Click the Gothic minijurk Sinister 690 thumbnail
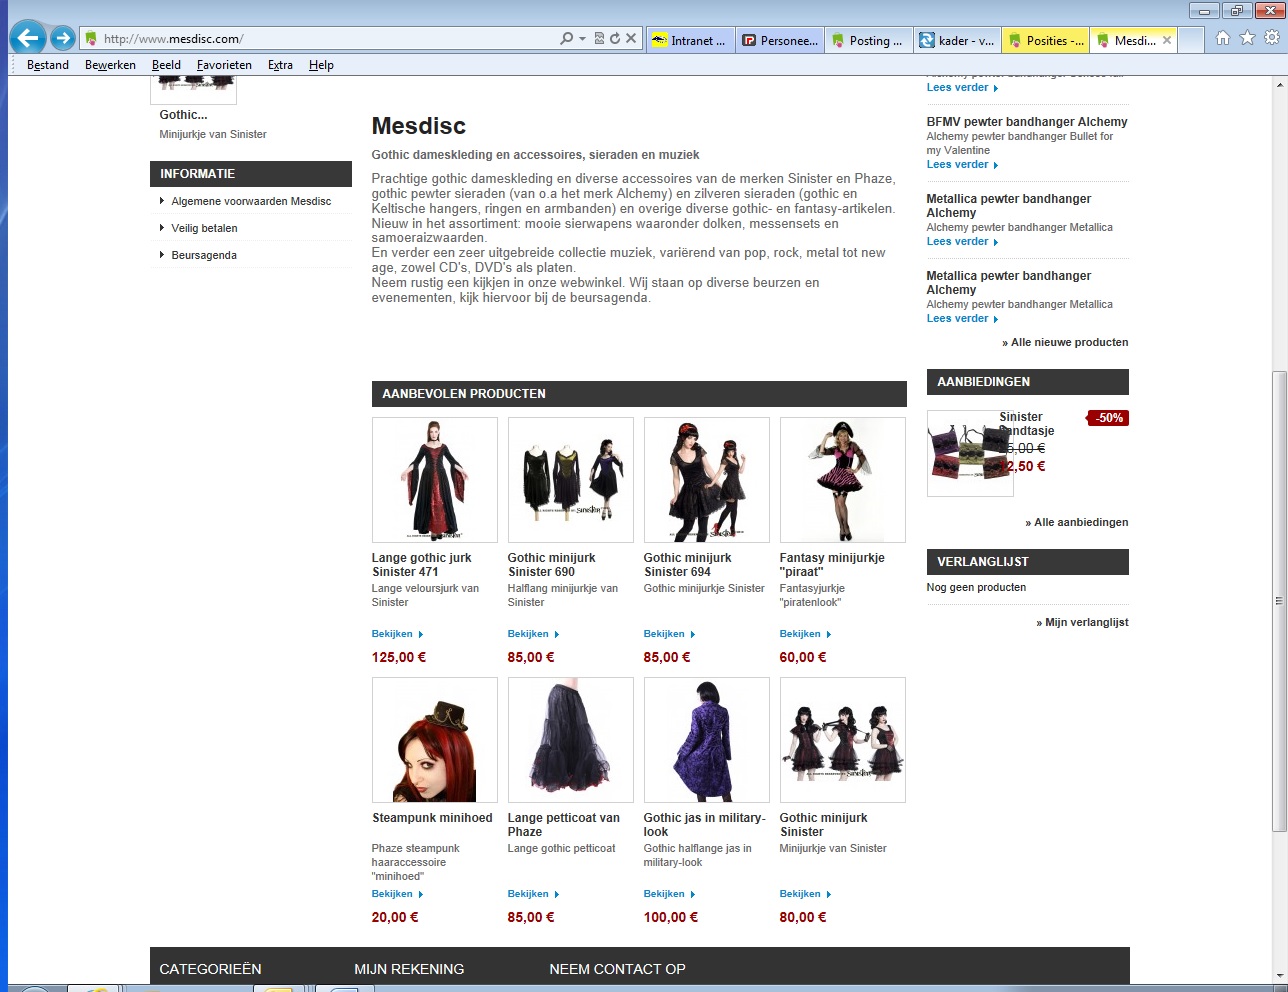This screenshot has height=992, width=1288. (571, 480)
